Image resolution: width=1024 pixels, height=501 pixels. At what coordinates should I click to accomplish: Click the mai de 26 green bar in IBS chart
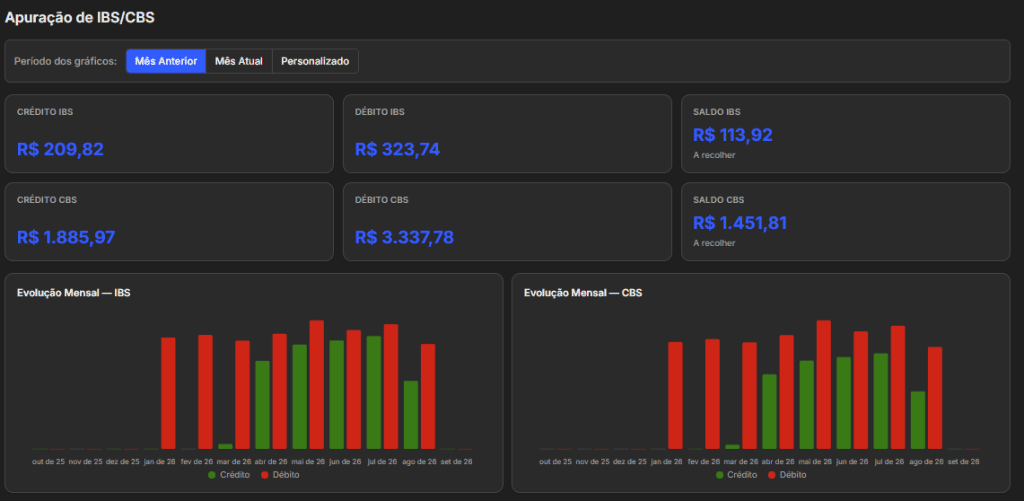[x=300, y=396]
